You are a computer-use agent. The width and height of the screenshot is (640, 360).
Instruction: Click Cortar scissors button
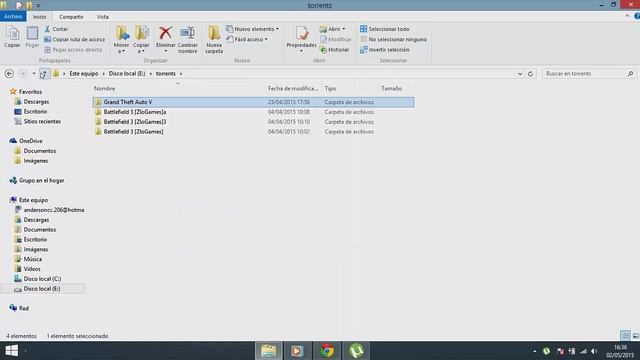[x=56, y=29]
